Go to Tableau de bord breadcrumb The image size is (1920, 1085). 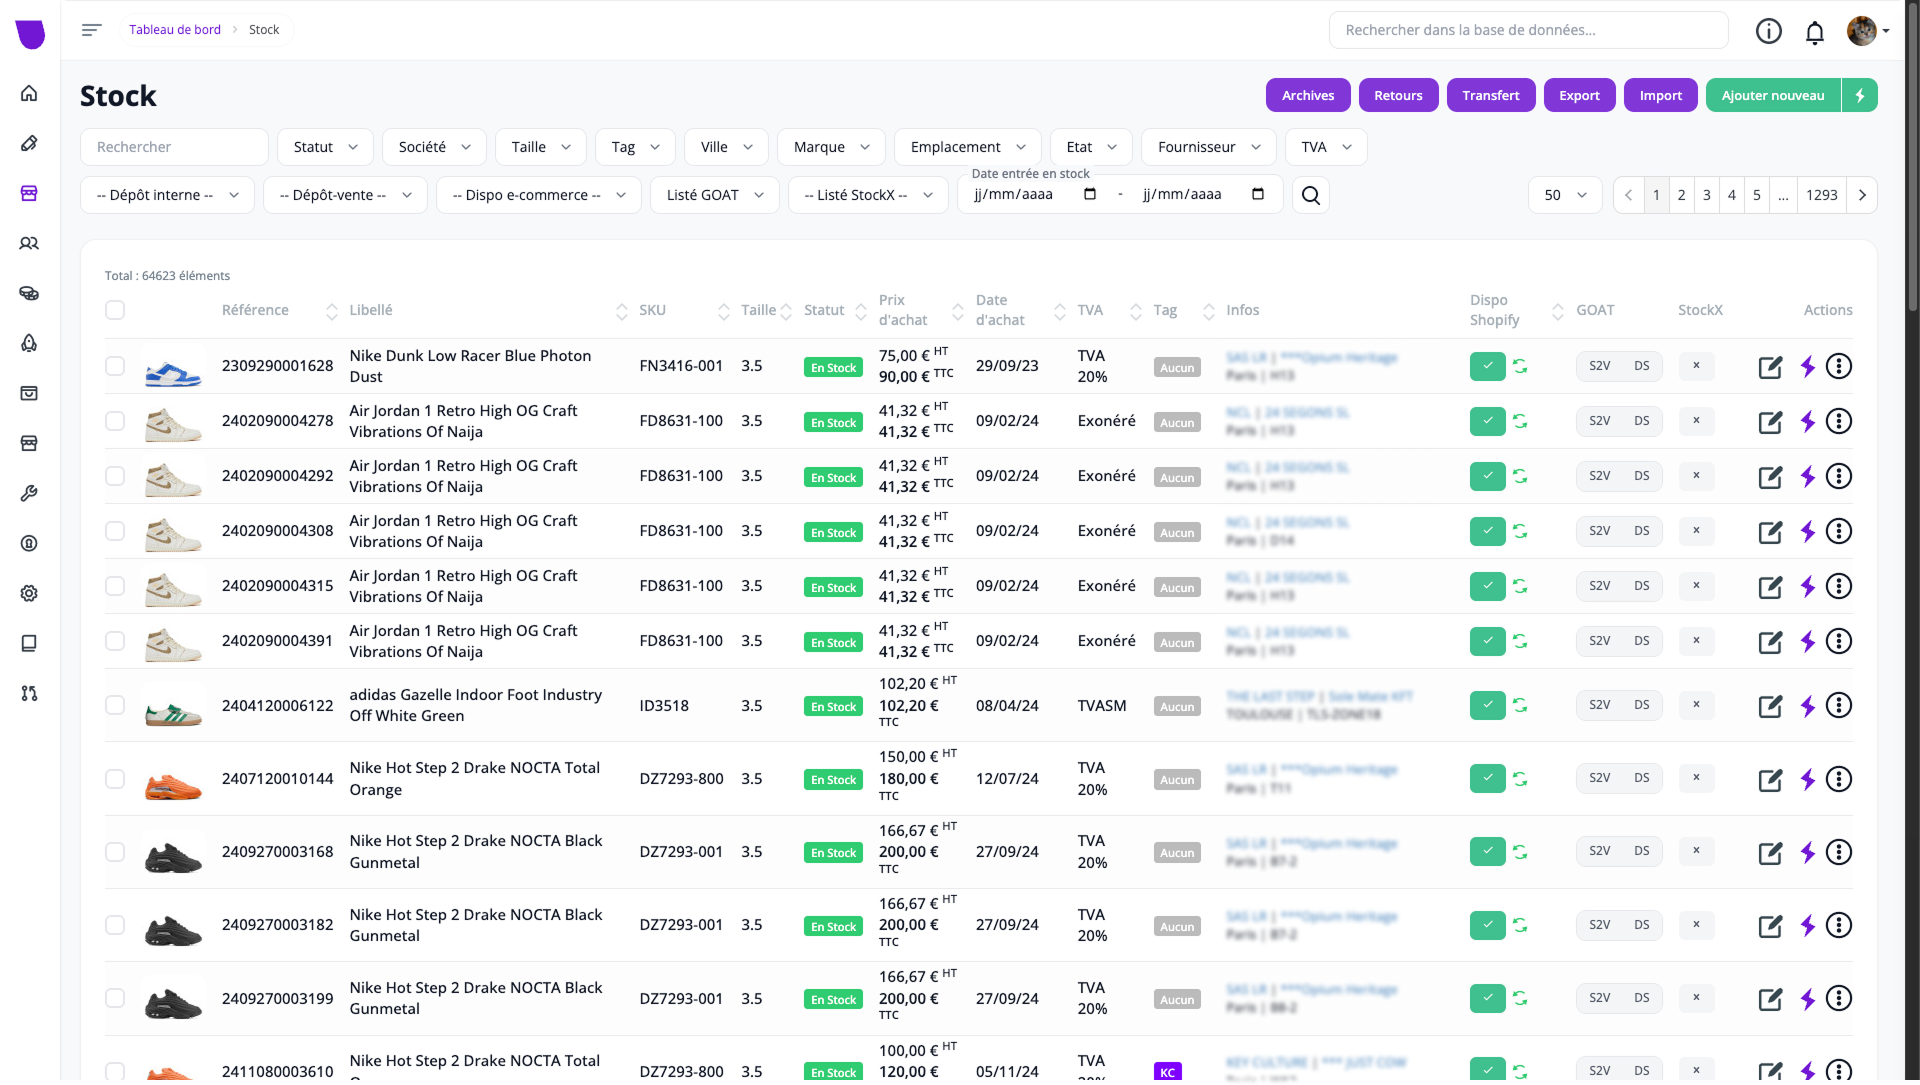pyautogui.click(x=175, y=30)
